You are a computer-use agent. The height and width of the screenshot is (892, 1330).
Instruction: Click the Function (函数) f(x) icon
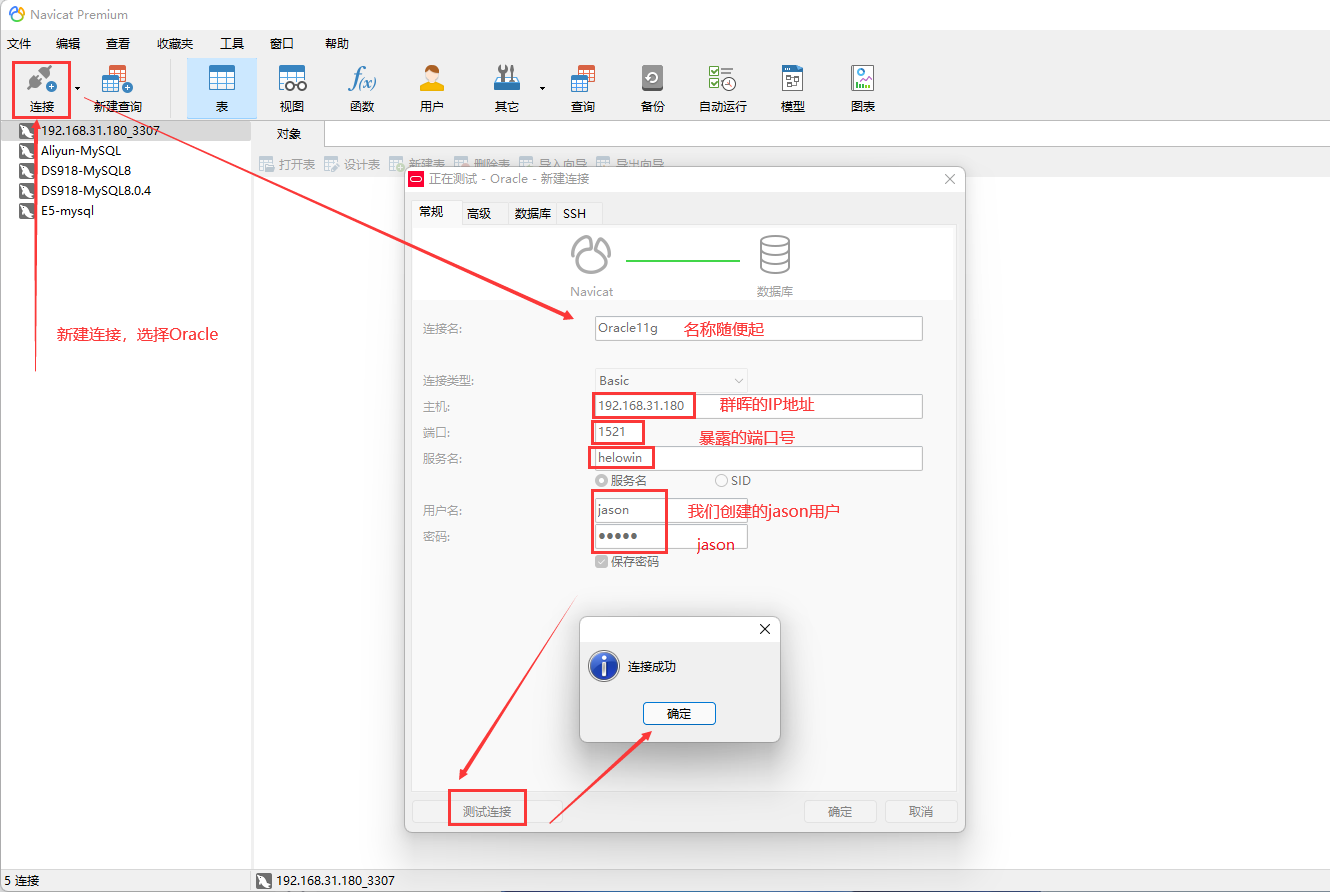(361, 80)
